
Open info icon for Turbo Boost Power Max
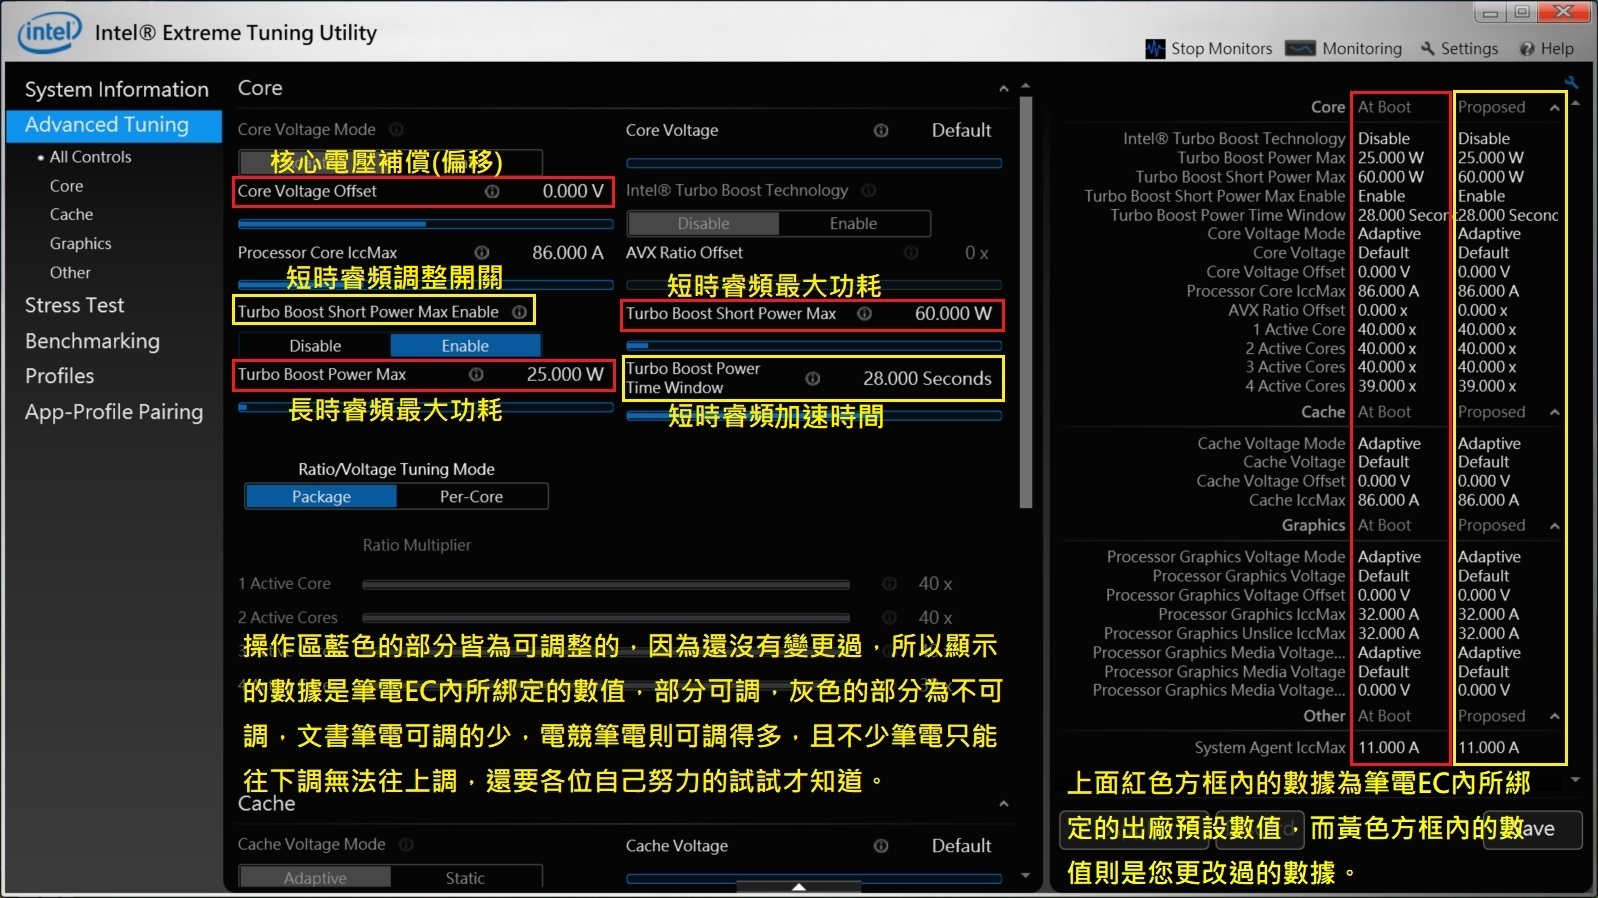[477, 375]
